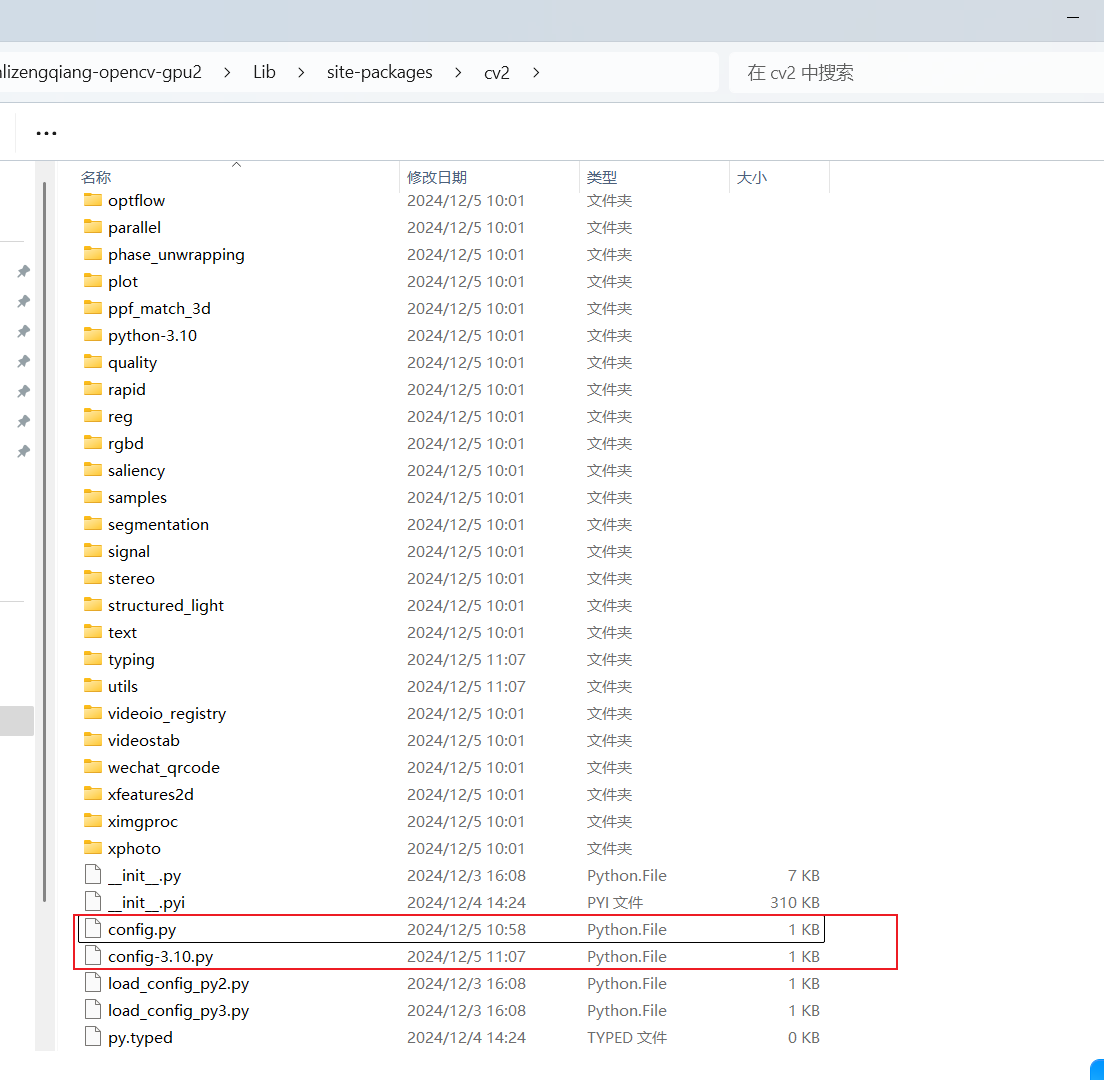
Task: Open the See more (...) menu
Action: 46,131
